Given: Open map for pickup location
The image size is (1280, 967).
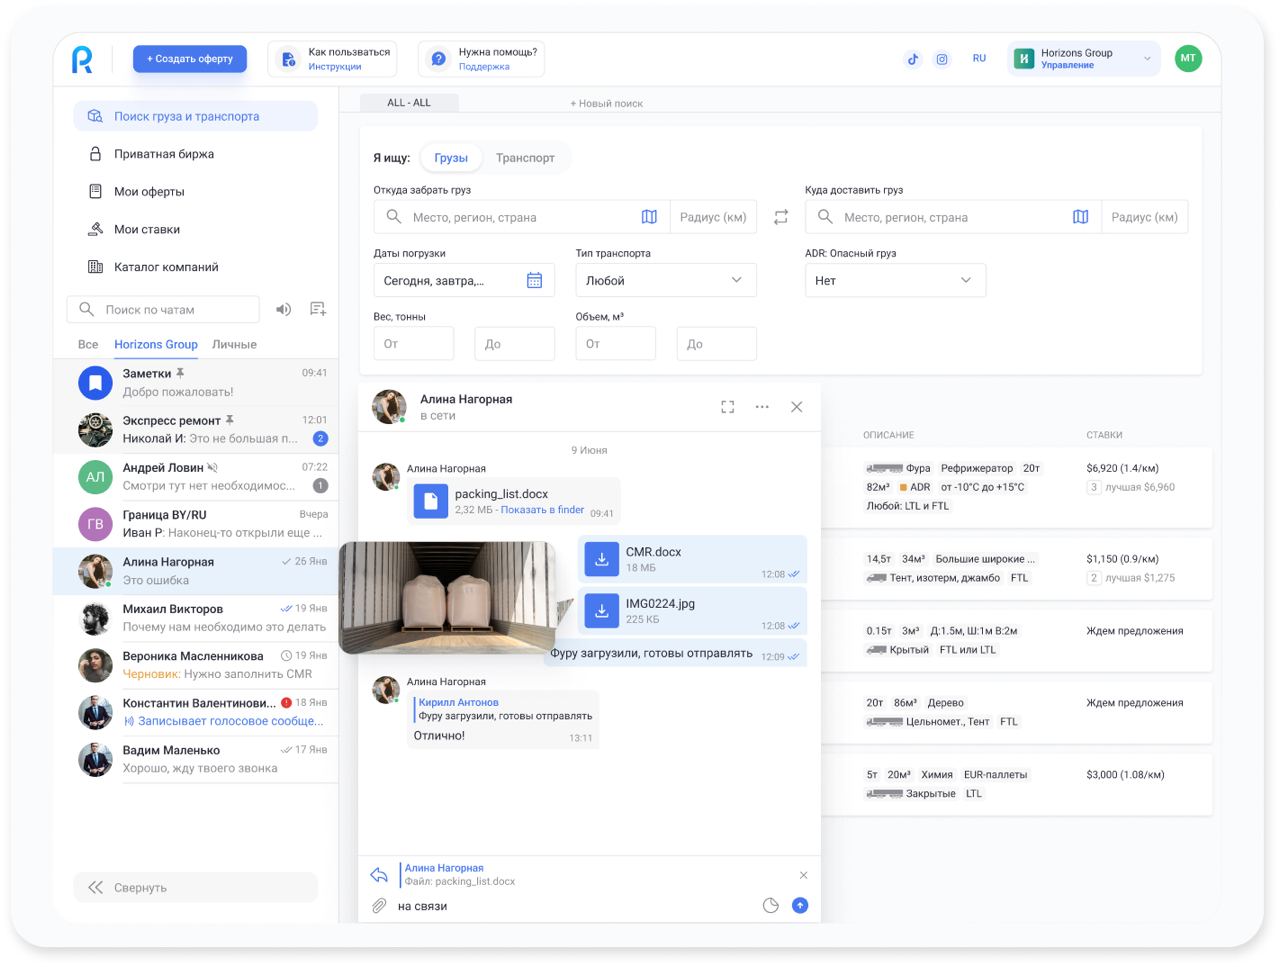Looking at the screenshot, I should (x=649, y=217).
